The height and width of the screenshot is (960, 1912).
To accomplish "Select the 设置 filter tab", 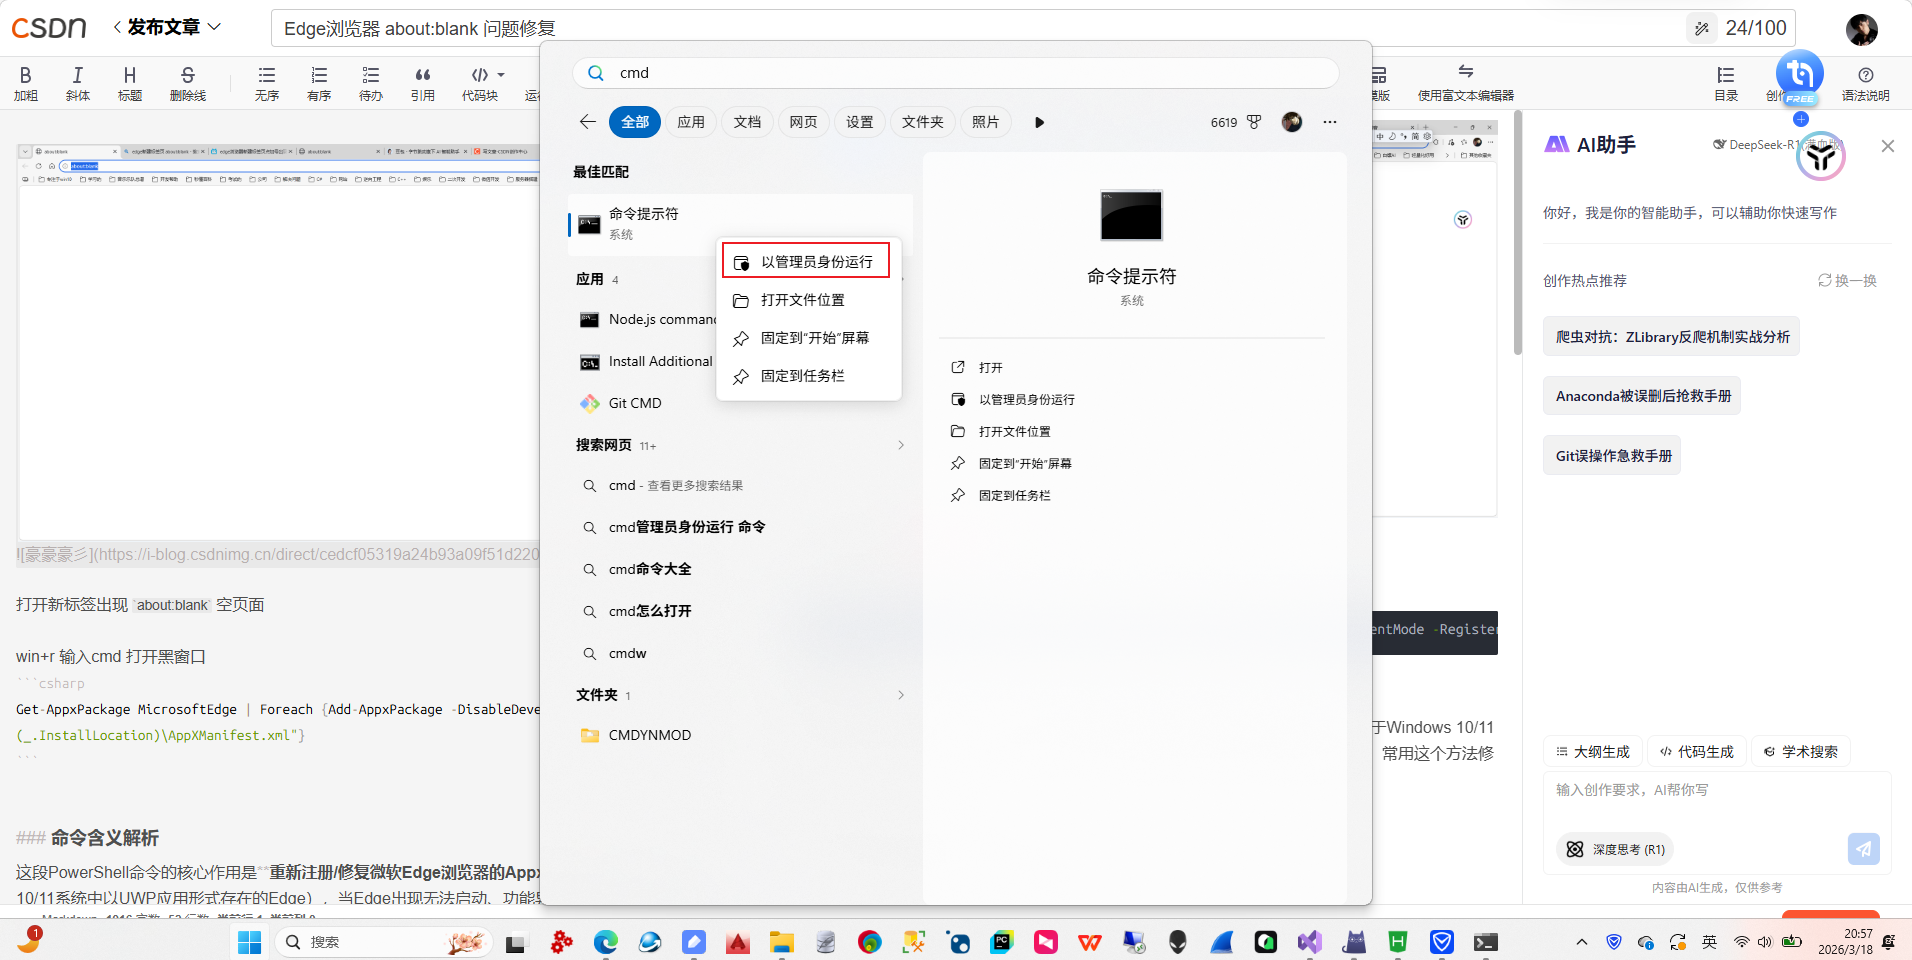I will coord(859,122).
